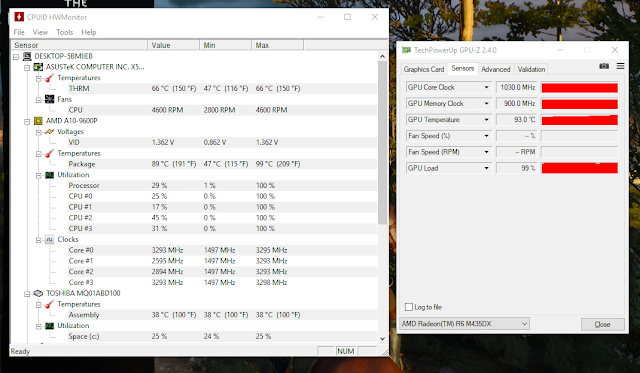Image resolution: width=640 pixels, height=373 pixels.
Task: Click the GPU Core Clock red graph
Action: click(579, 87)
